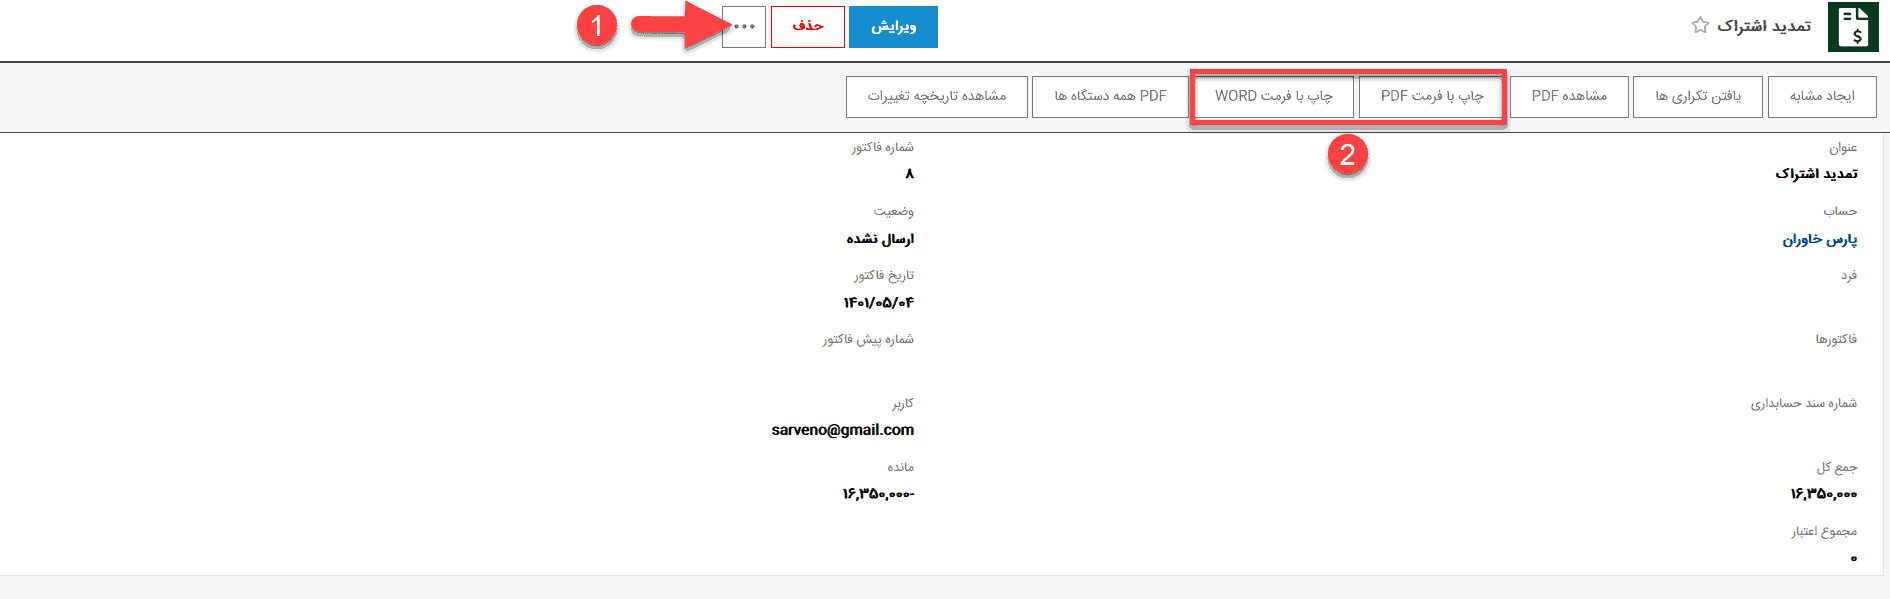This screenshot has width=1890, height=599.
Task: Click the invoice date ۱۴۰۱/۰۵/۰۴
Action: [x=878, y=302]
